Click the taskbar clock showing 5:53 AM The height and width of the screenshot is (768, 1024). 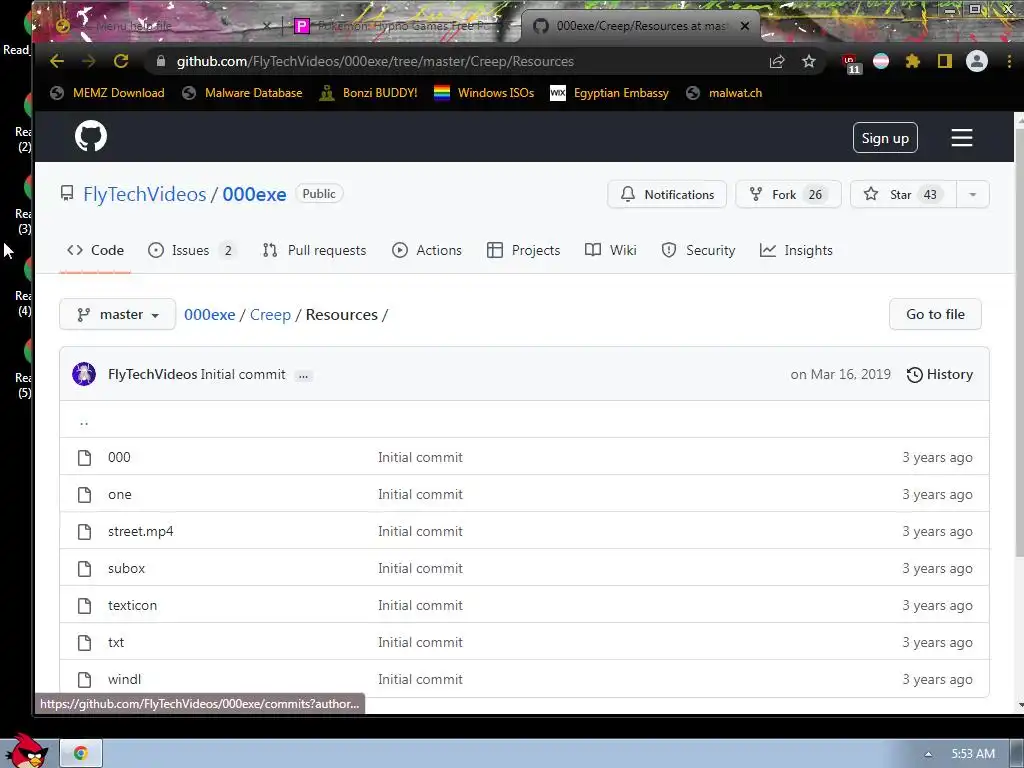pos(973,754)
